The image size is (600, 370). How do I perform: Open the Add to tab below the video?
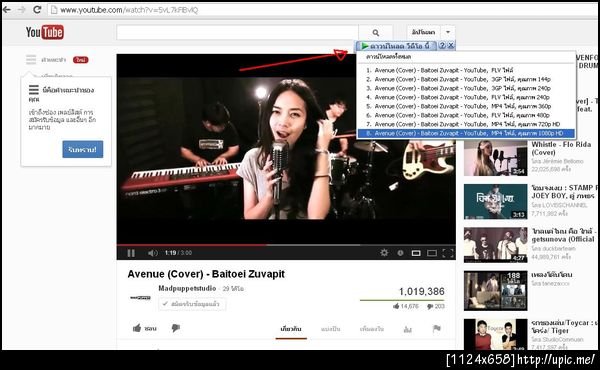(x=372, y=329)
